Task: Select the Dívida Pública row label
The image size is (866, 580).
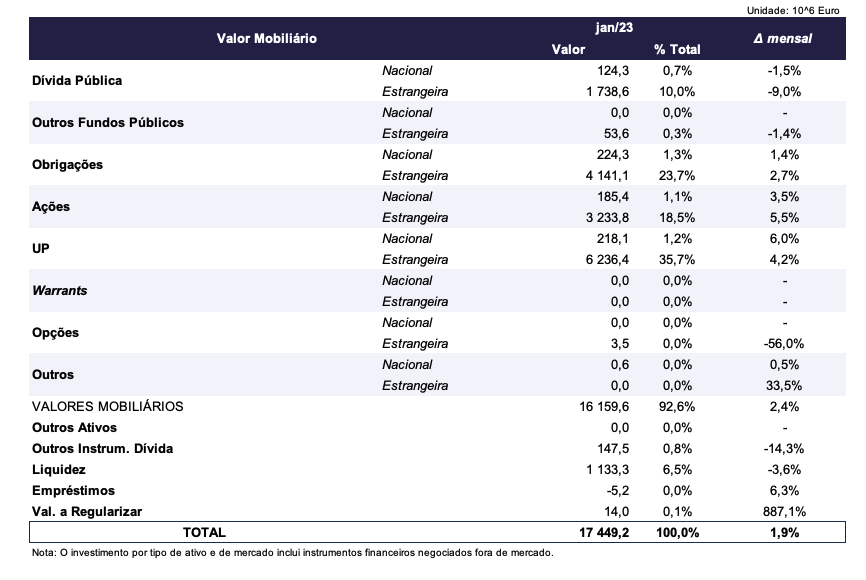Action: [x=76, y=81]
